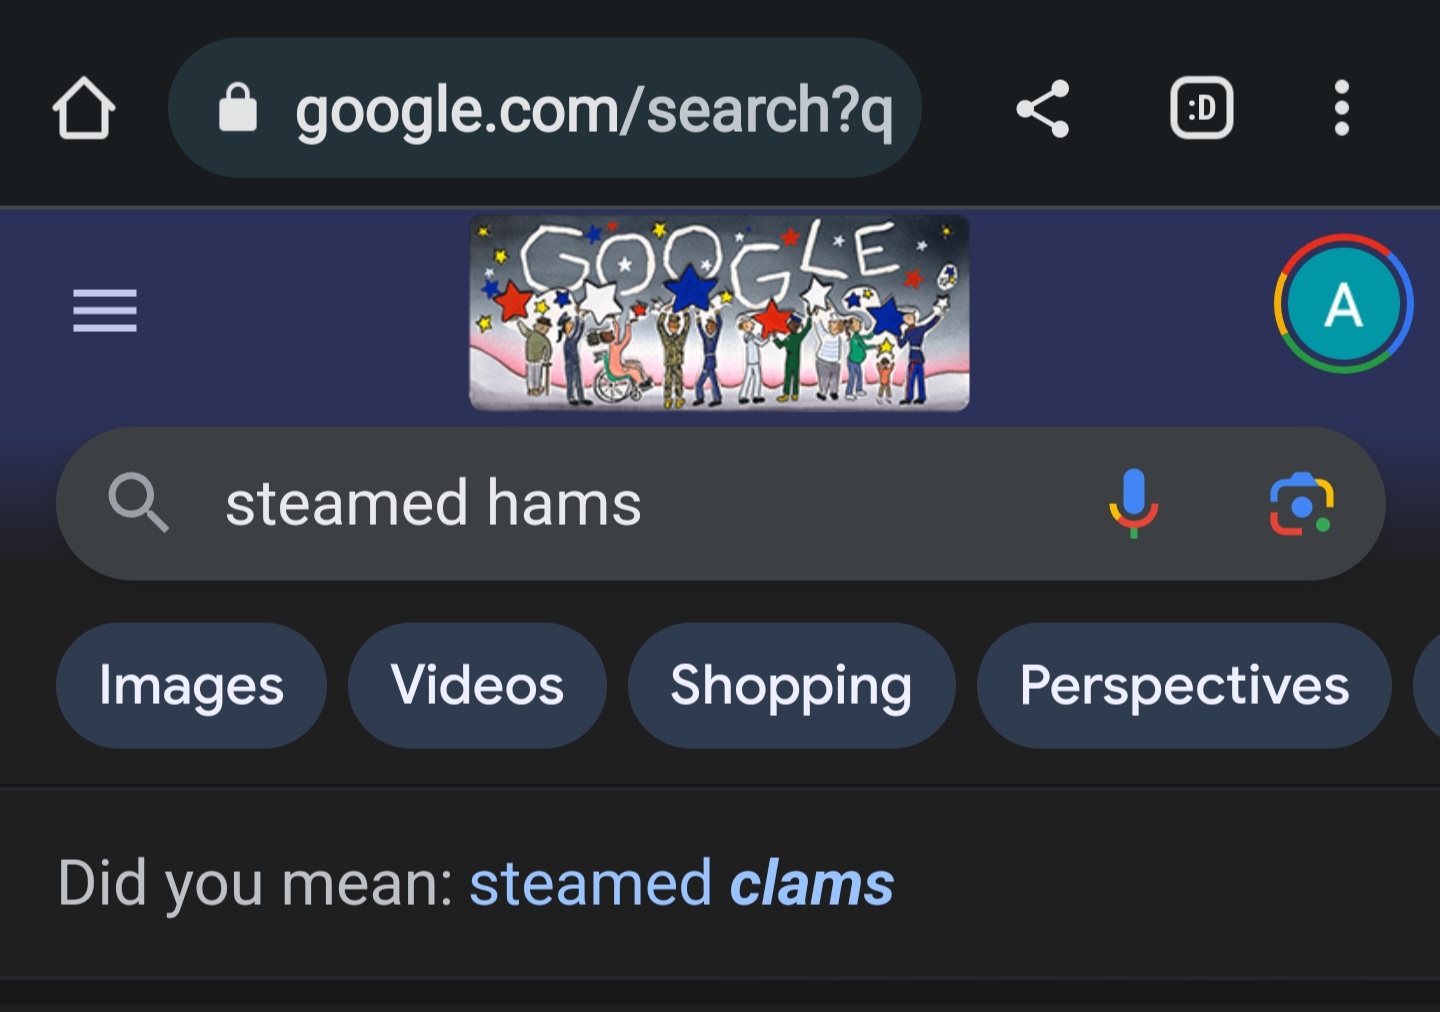Open the tab switcher icon
Viewport: 1440px width, 1012px height.
[x=1201, y=108]
